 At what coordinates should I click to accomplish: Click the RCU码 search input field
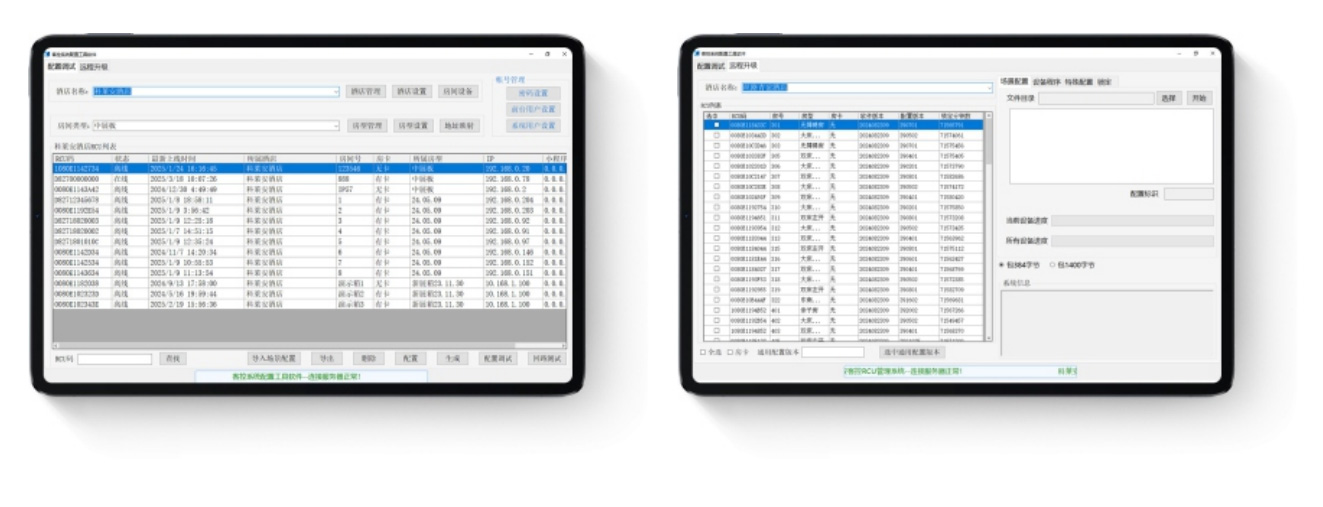tap(114, 358)
